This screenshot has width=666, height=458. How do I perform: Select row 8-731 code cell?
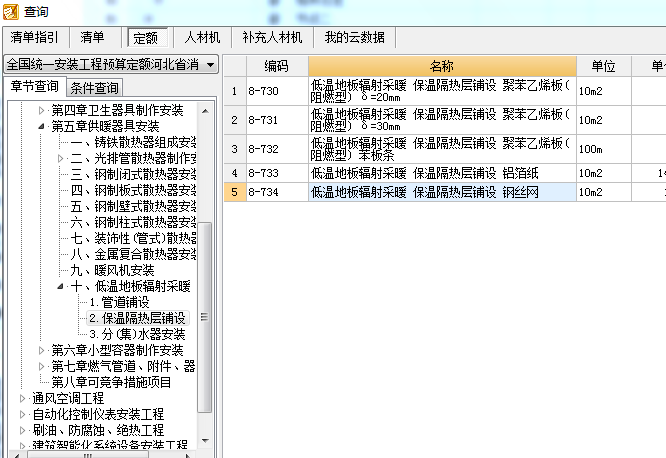coord(277,120)
